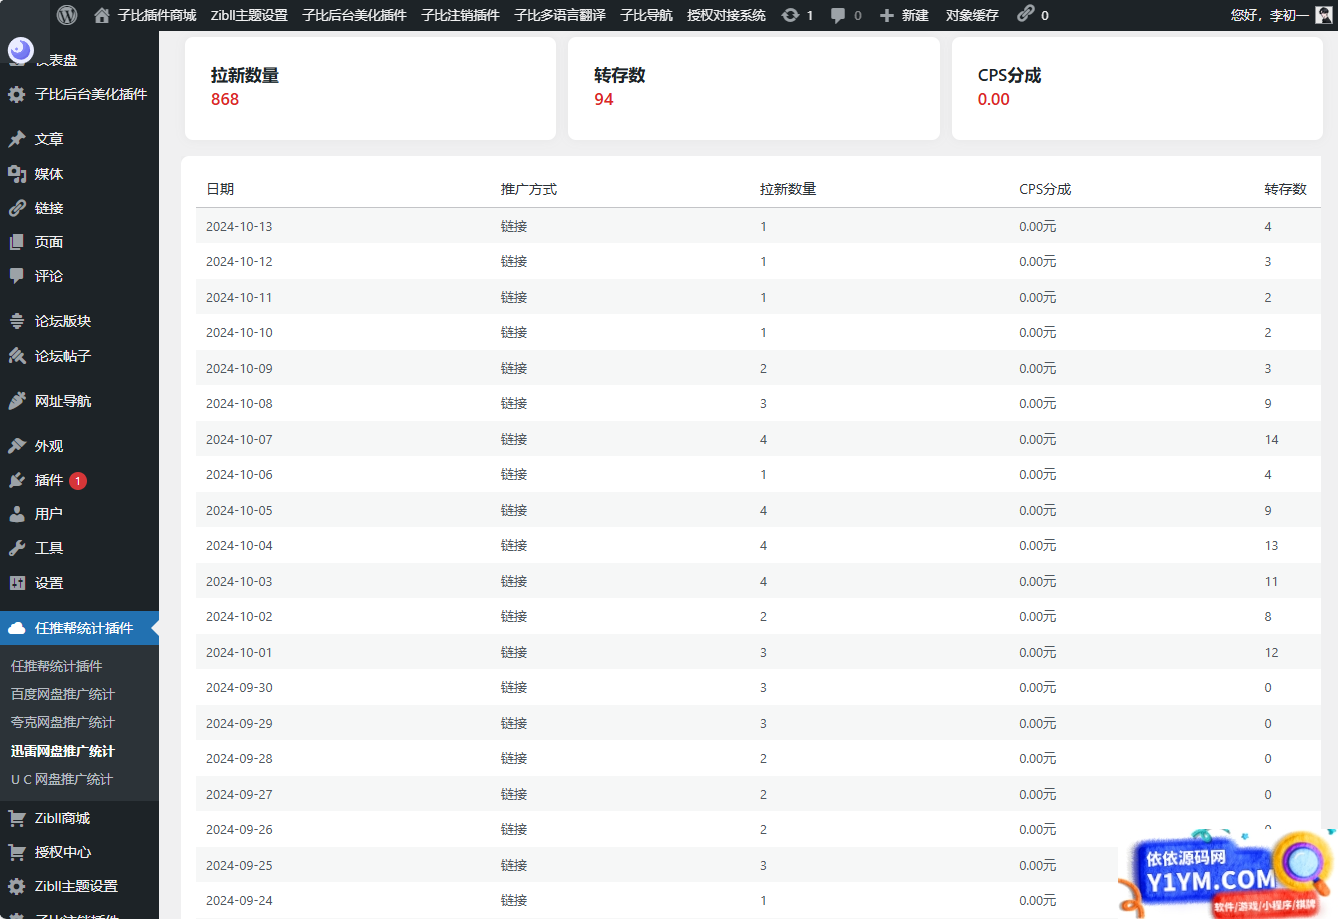Click the pushpin icon for 文章
Image resolution: width=1338 pixels, height=919 pixels.
(17, 139)
